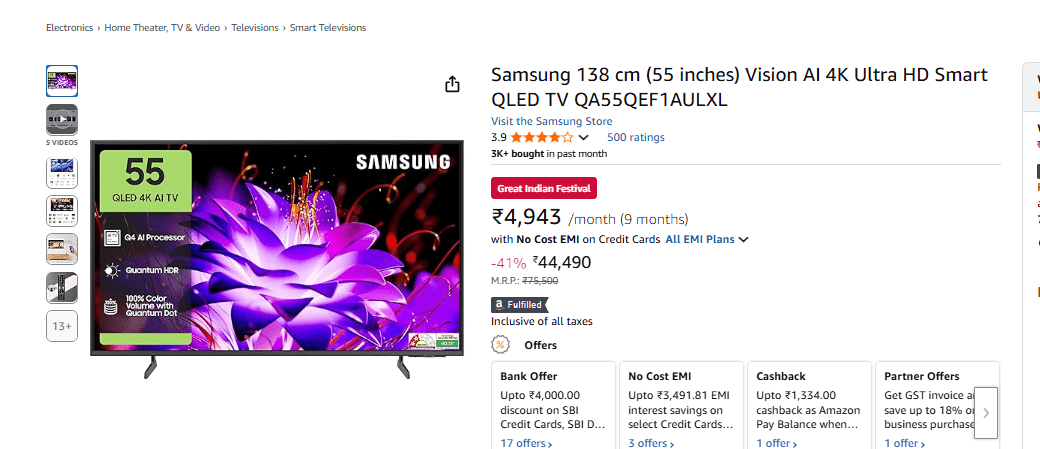Expand the All EMI Plans dropdown
1040x449 pixels.
point(707,239)
